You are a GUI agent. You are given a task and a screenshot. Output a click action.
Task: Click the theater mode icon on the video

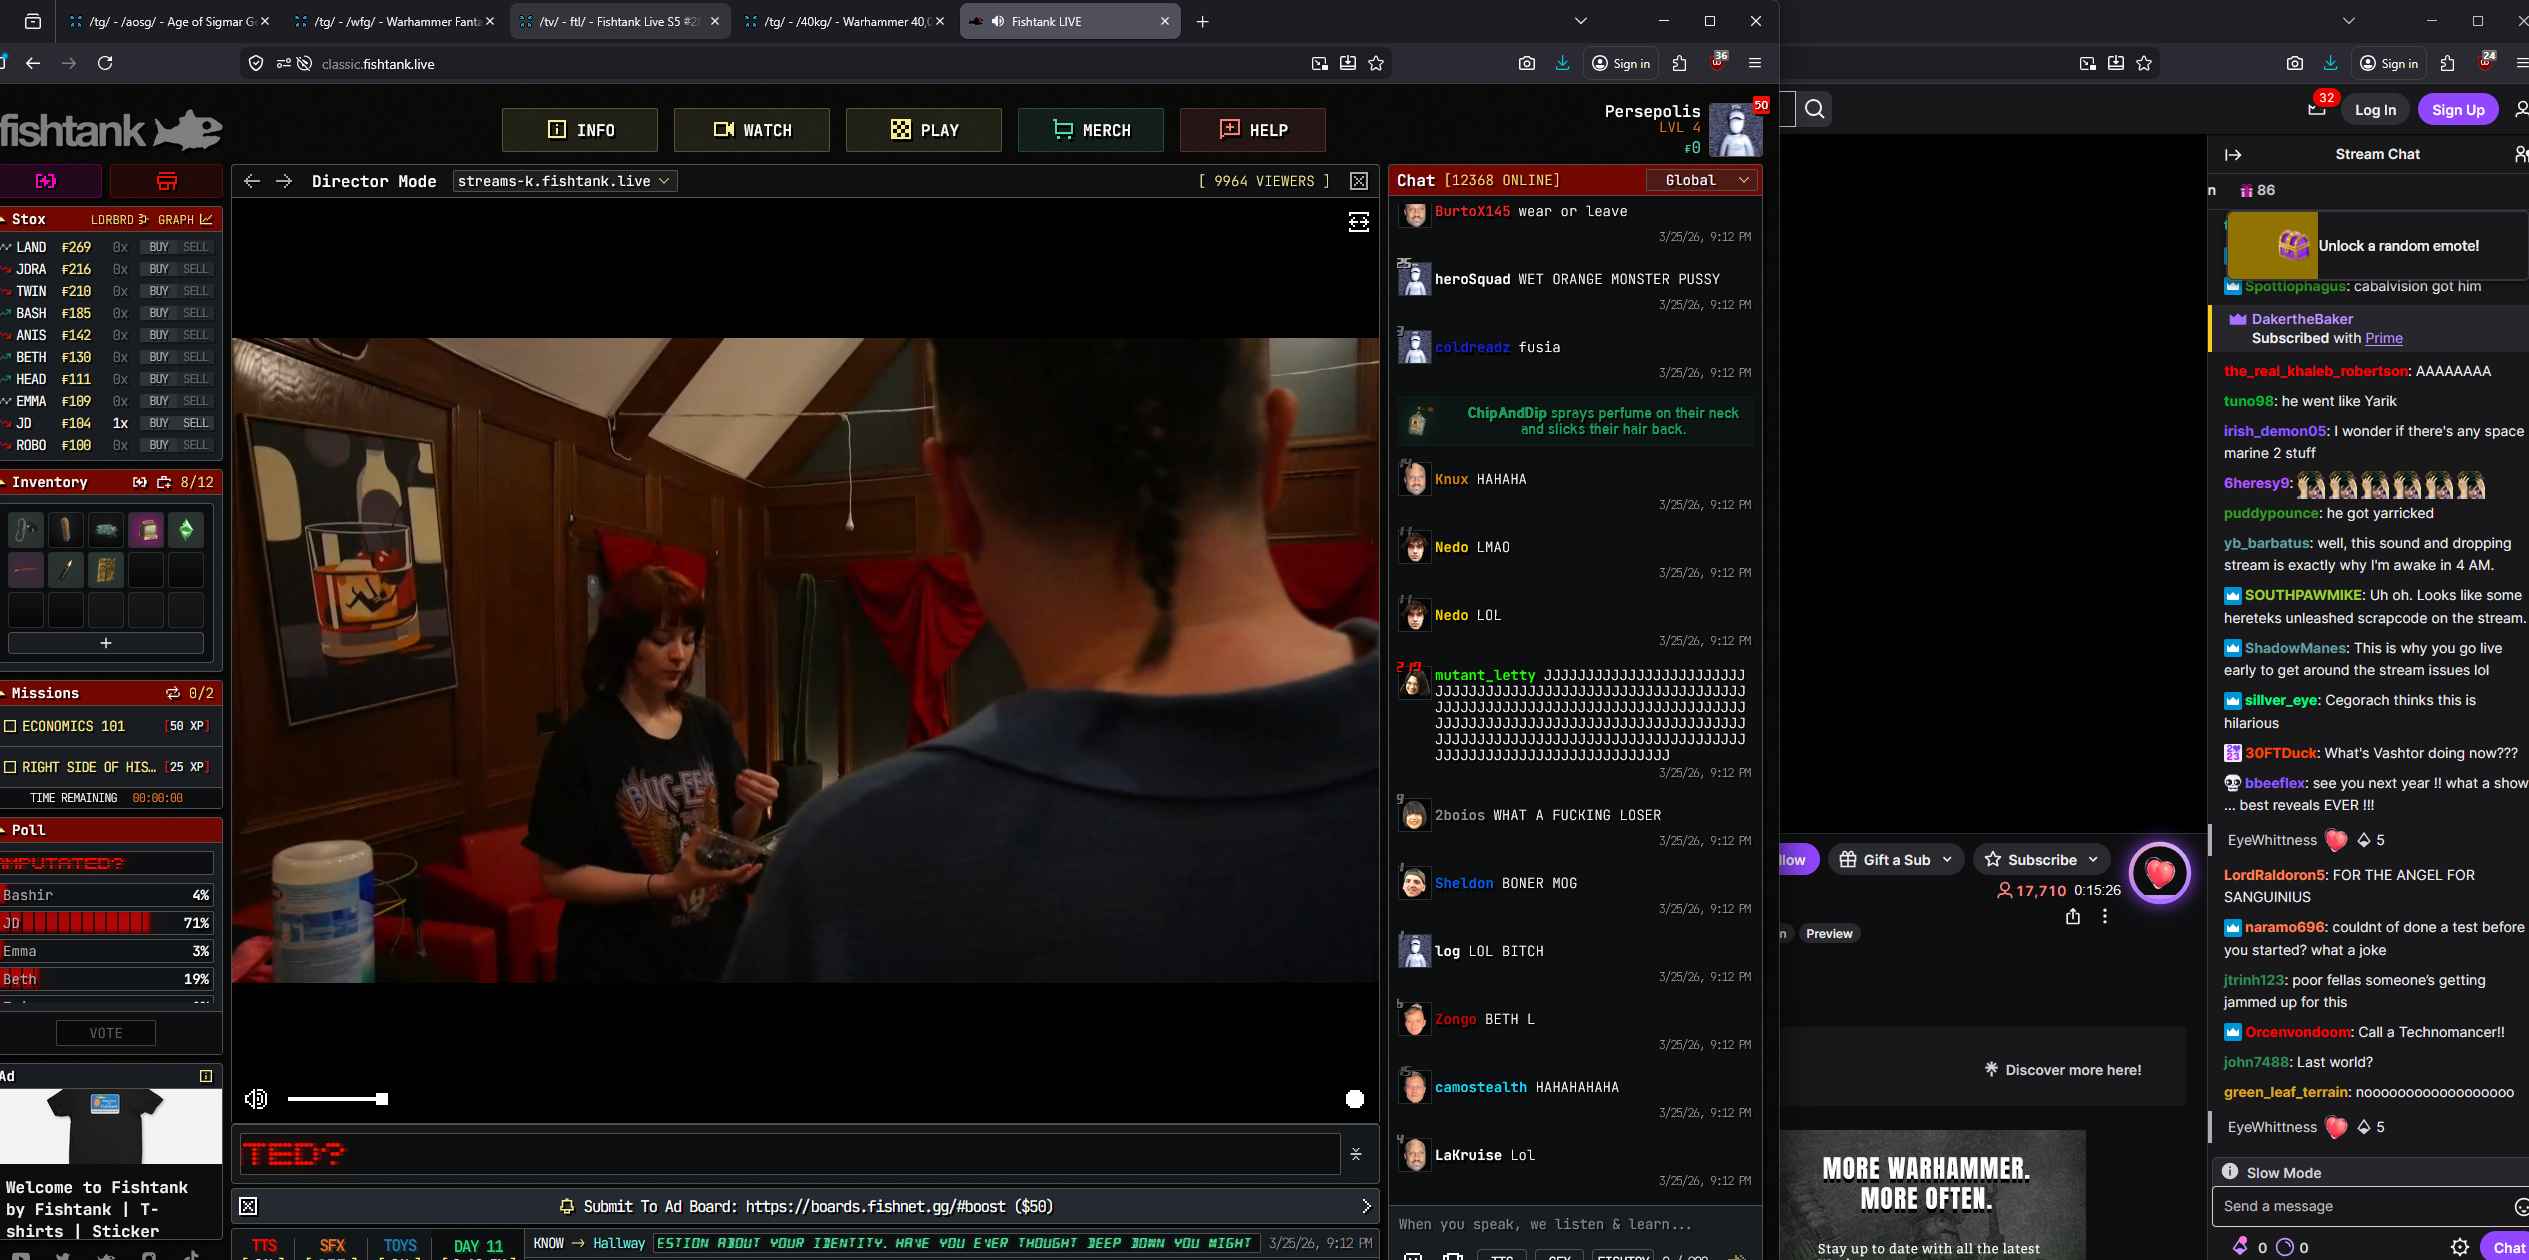coord(1358,222)
